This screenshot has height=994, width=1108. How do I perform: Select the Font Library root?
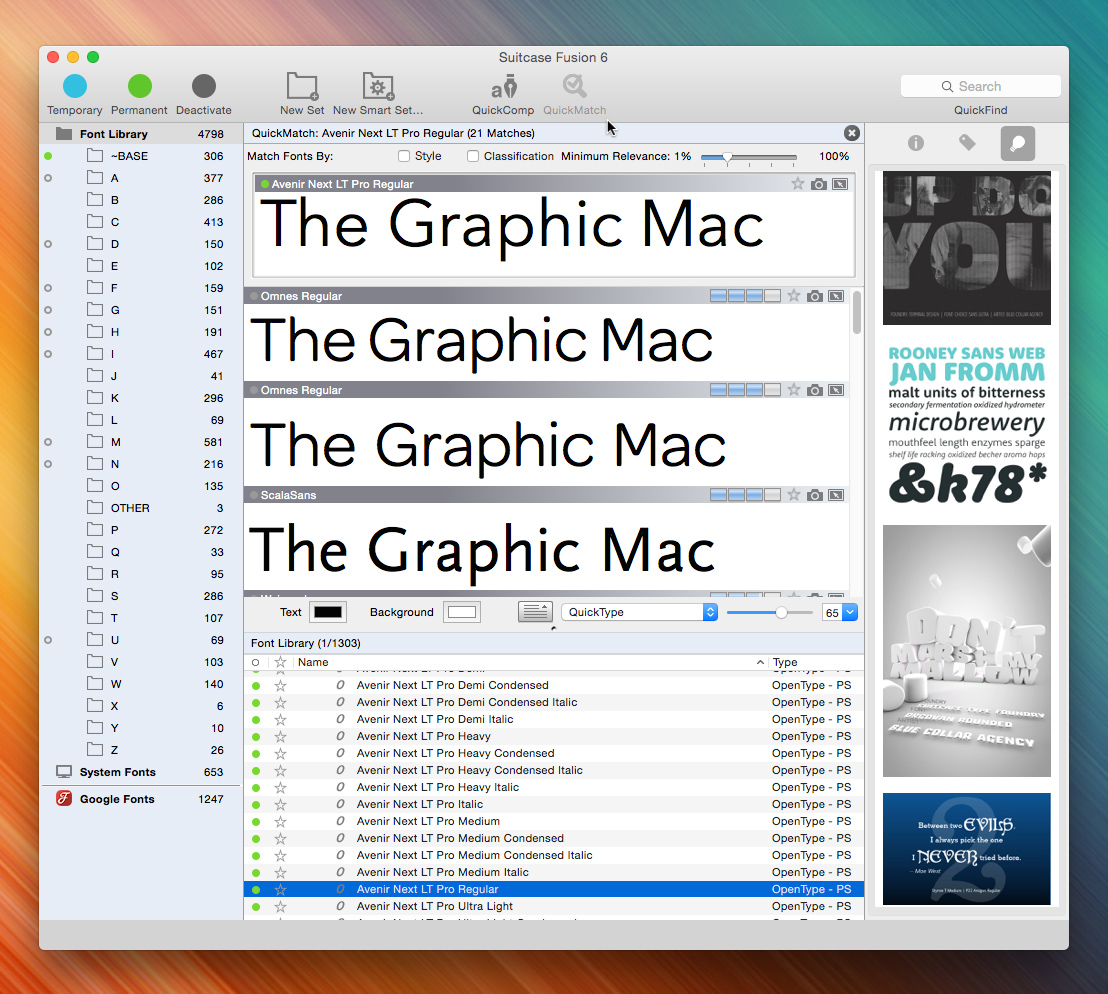pyautogui.click(x=140, y=134)
